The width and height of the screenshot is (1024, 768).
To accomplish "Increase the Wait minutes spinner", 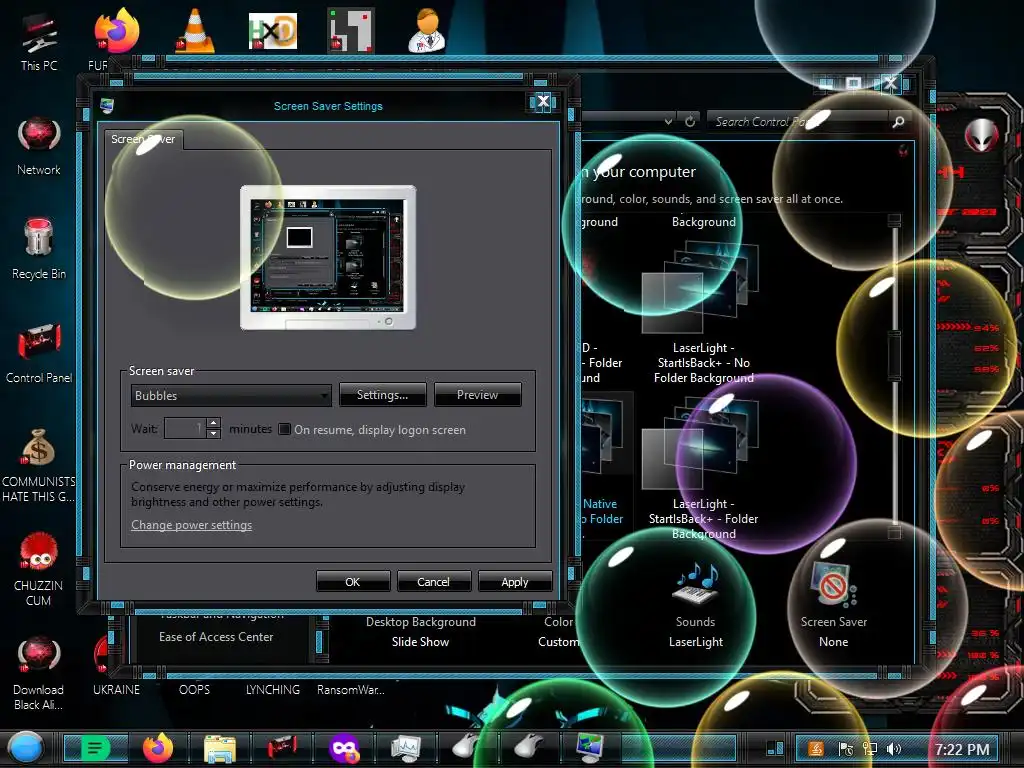I will point(213,423).
